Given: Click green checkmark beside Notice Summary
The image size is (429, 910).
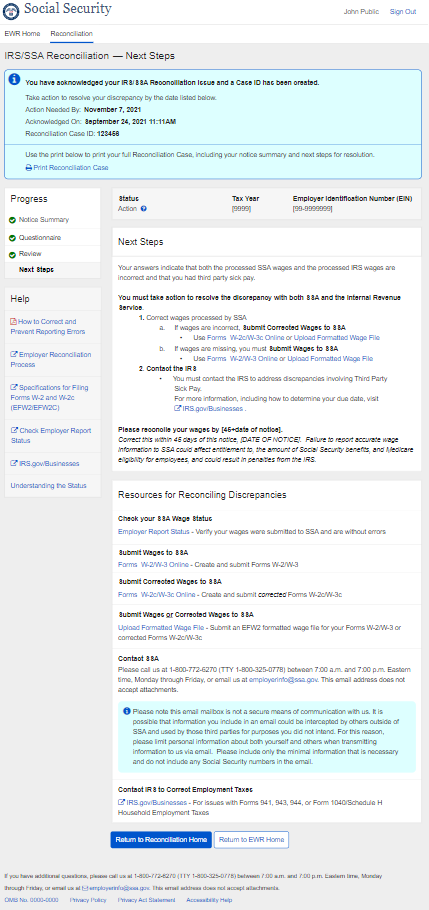Looking at the screenshot, I should coord(13,220).
